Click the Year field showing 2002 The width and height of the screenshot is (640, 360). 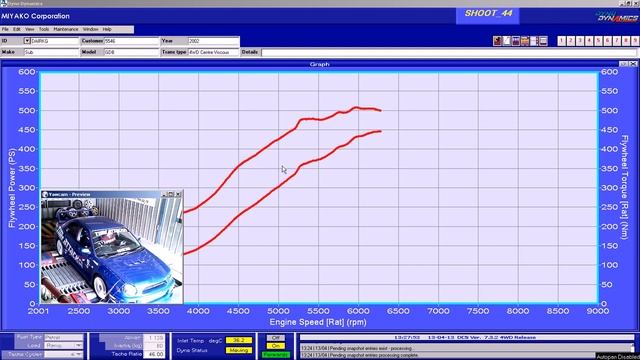[x=213, y=41]
